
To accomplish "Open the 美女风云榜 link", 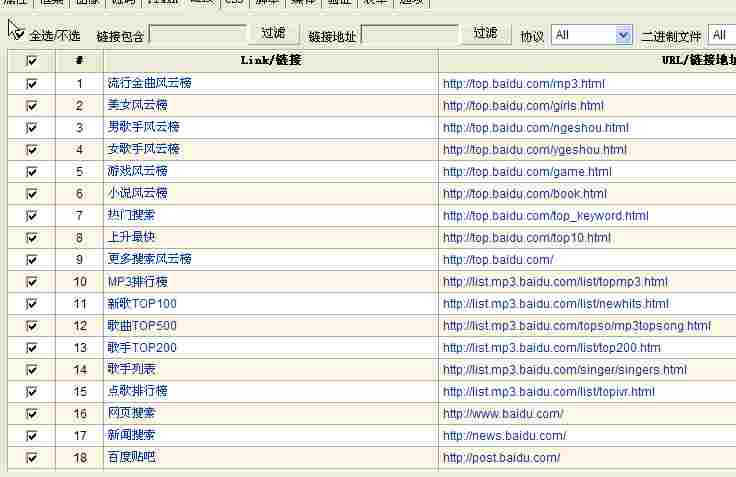I will pos(138,105).
